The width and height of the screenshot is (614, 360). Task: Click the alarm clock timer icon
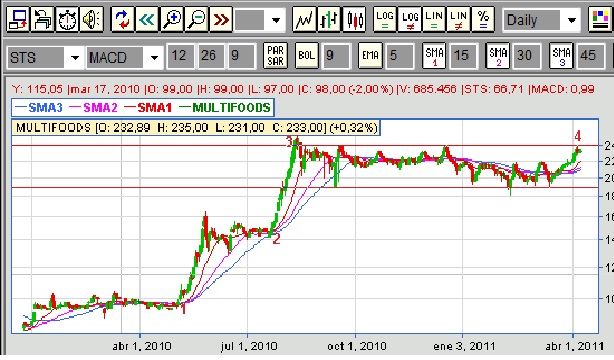point(67,18)
